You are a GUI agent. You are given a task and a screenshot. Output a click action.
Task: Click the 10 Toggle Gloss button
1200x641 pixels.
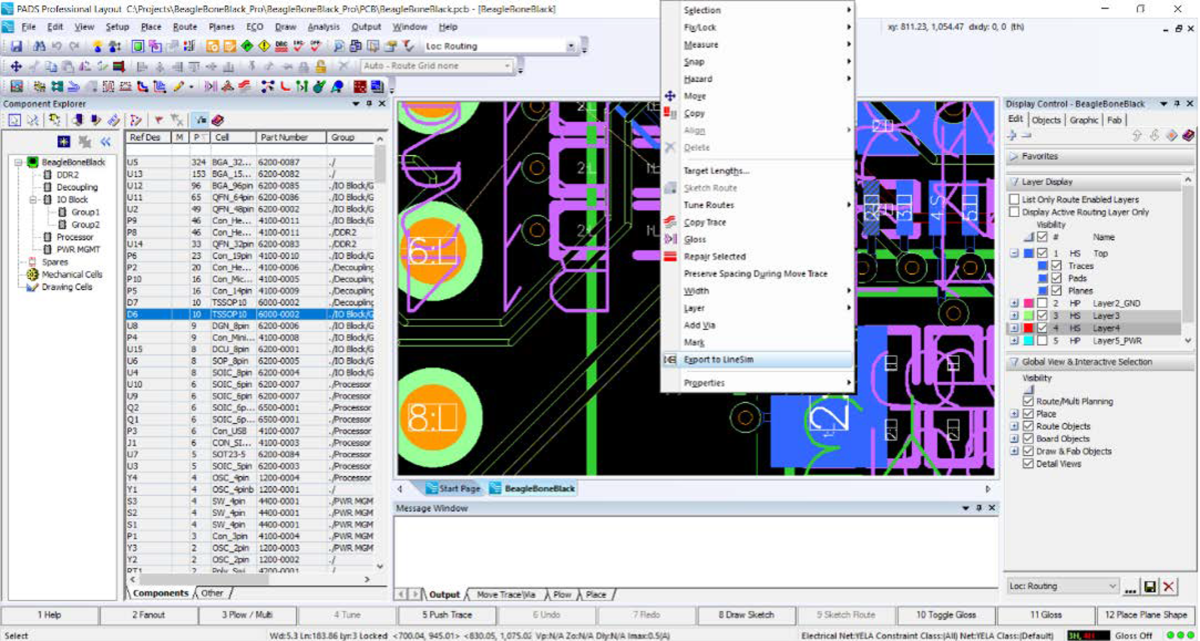pos(945,615)
